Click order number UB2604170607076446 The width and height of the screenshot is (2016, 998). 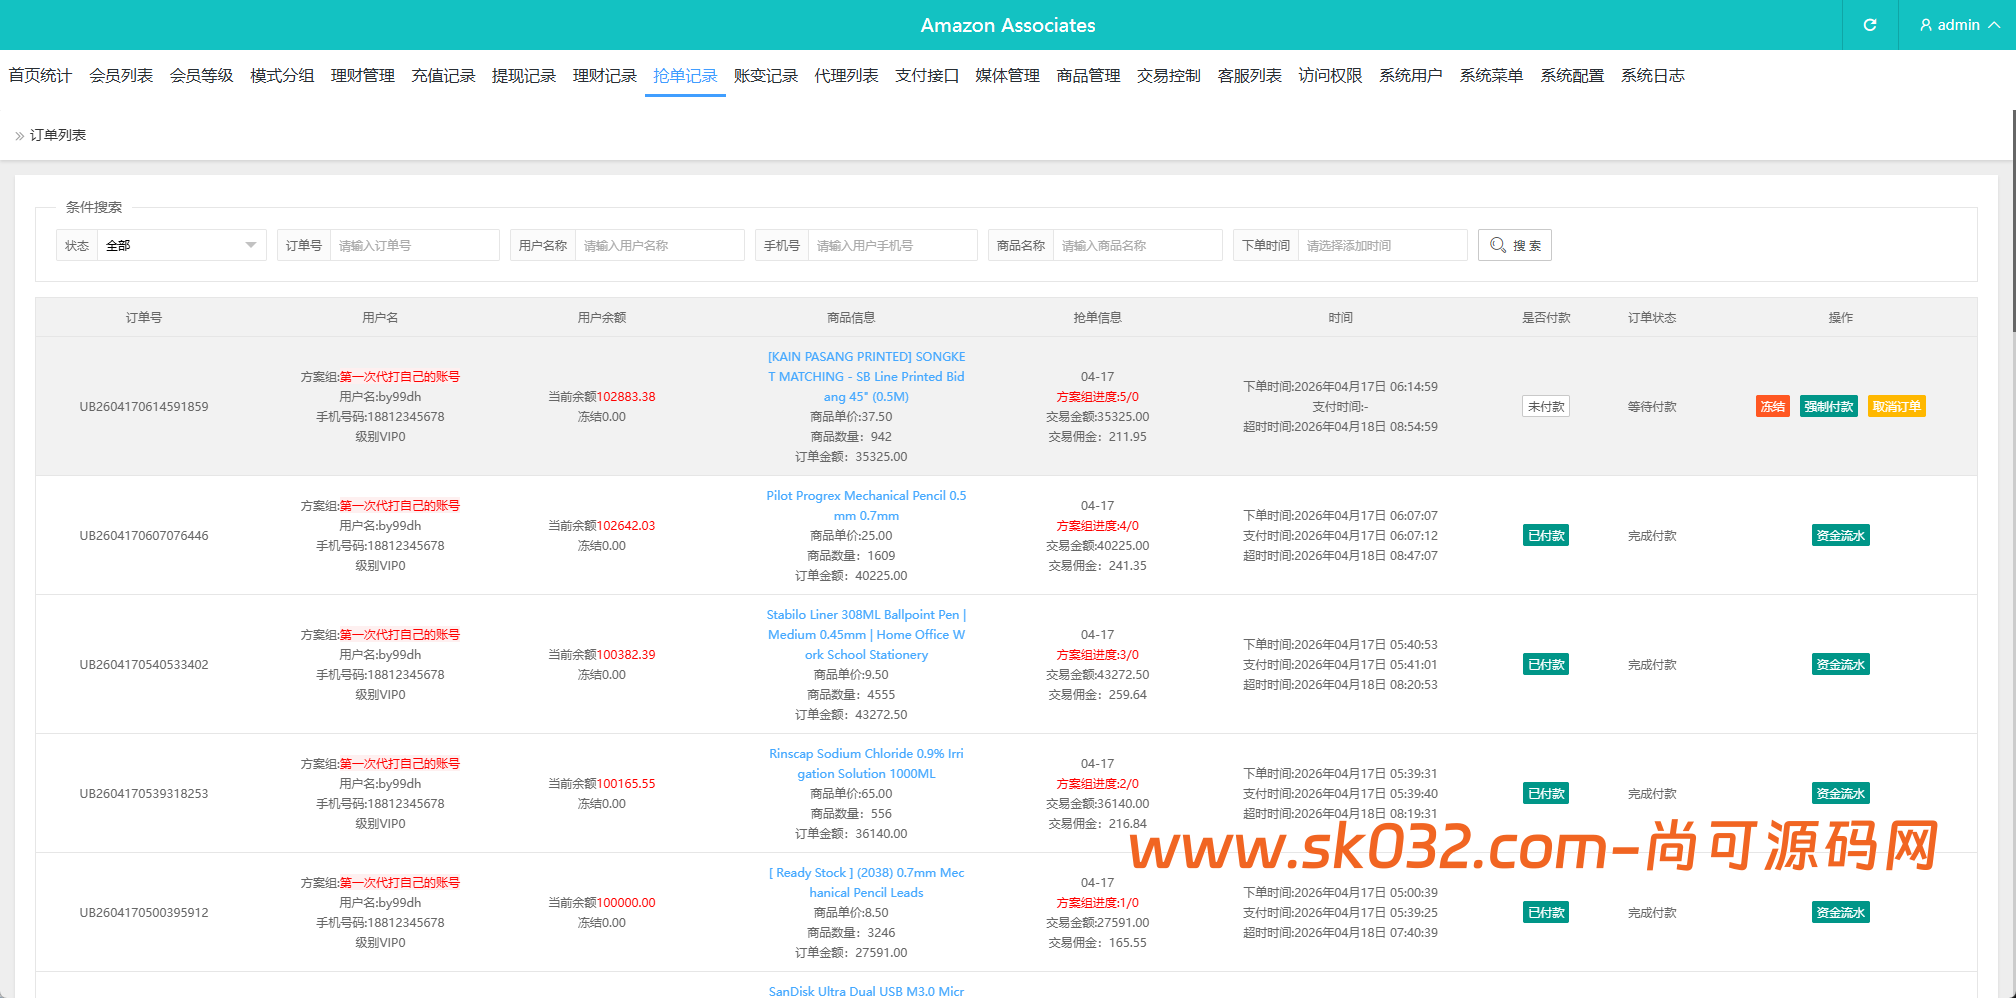click(144, 535)
